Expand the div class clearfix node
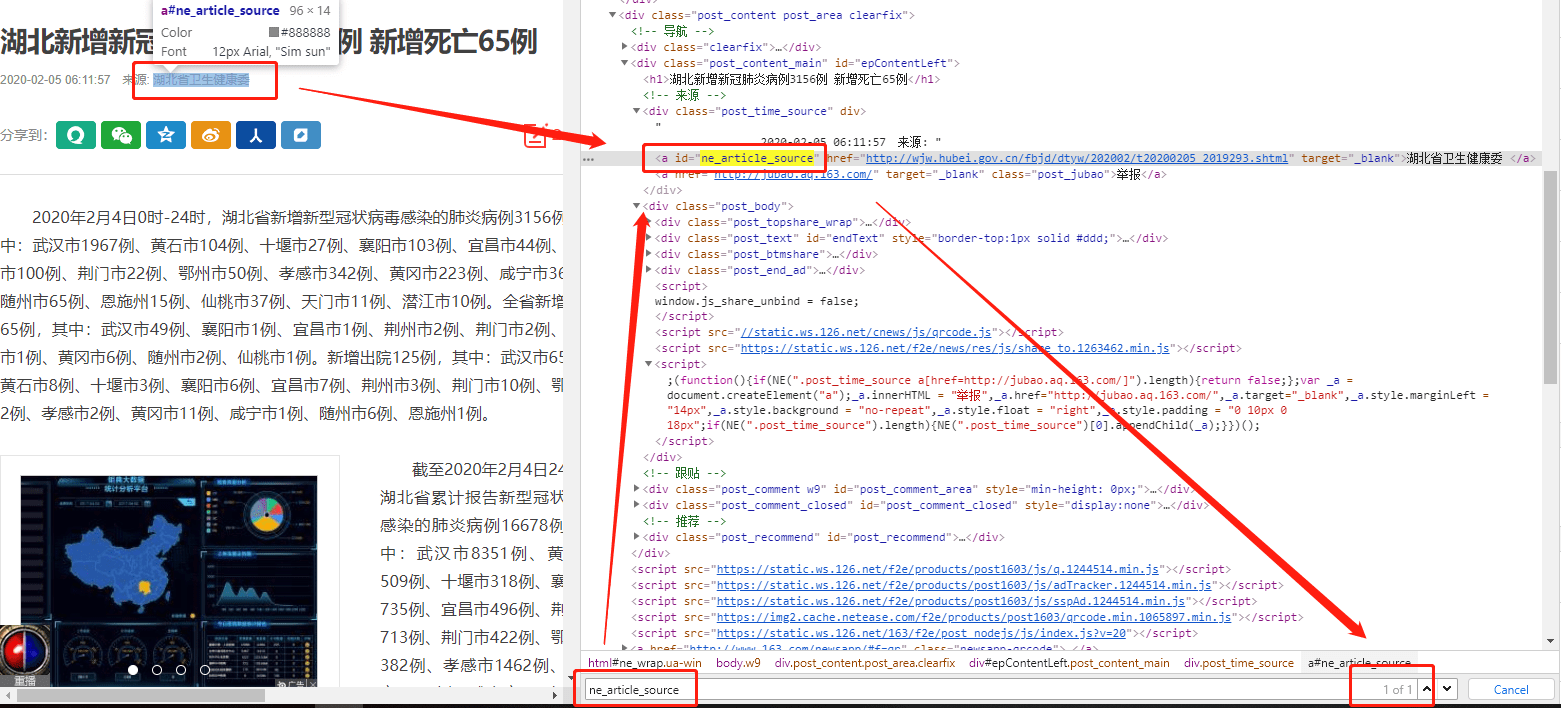This screenshot has height=708, width=1561. click(x=625, y=47)
